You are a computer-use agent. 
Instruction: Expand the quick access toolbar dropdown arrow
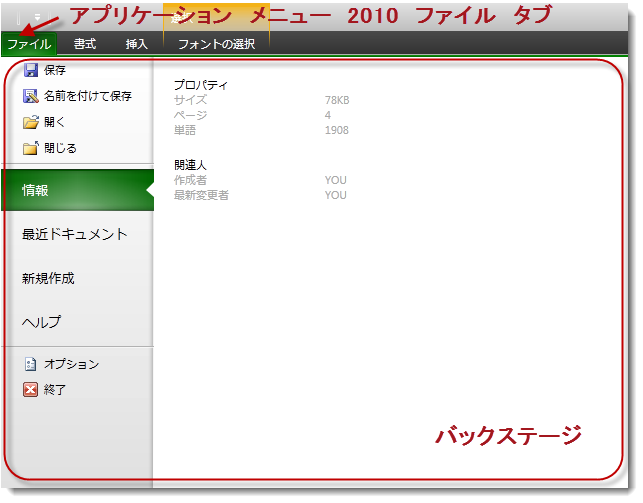pyautogui.click(x=37, y=17)
